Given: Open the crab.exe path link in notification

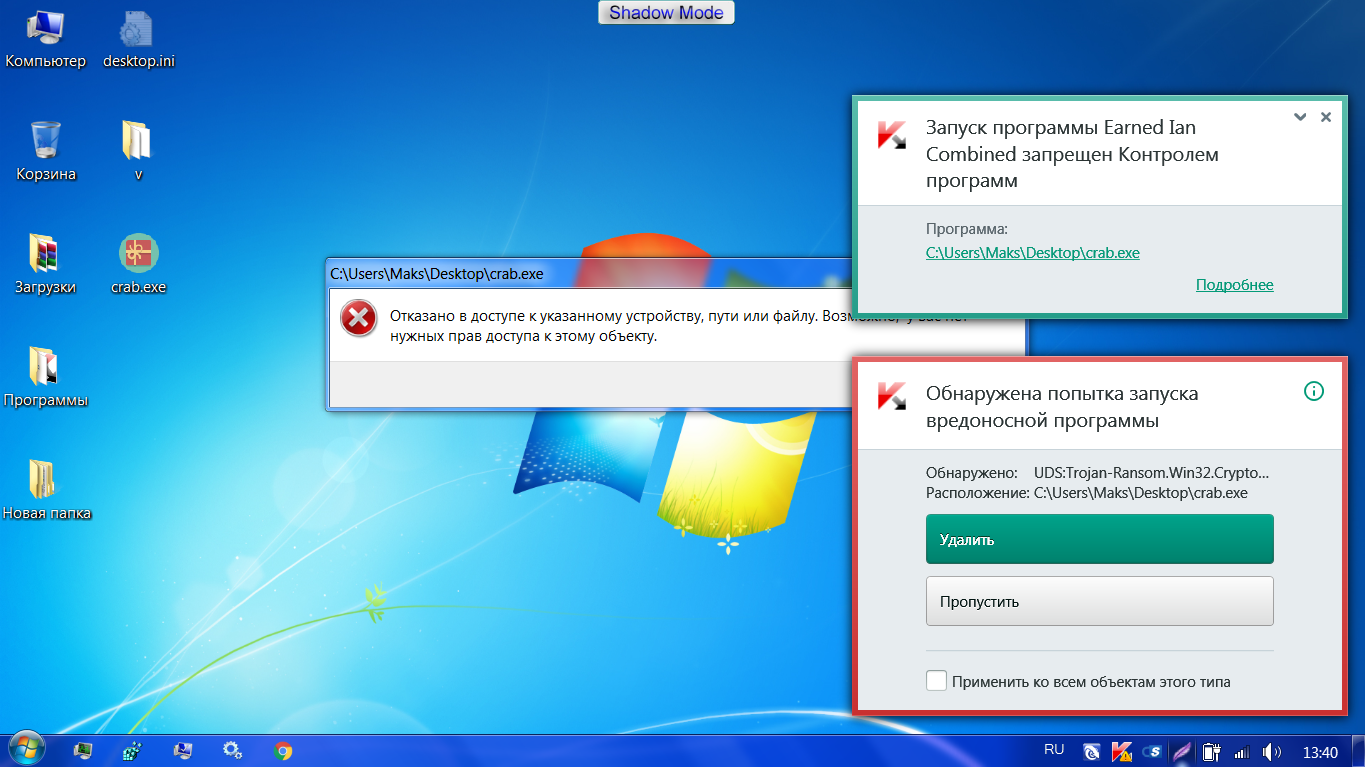Looking at the screenshot, I should click(1033, 253).
